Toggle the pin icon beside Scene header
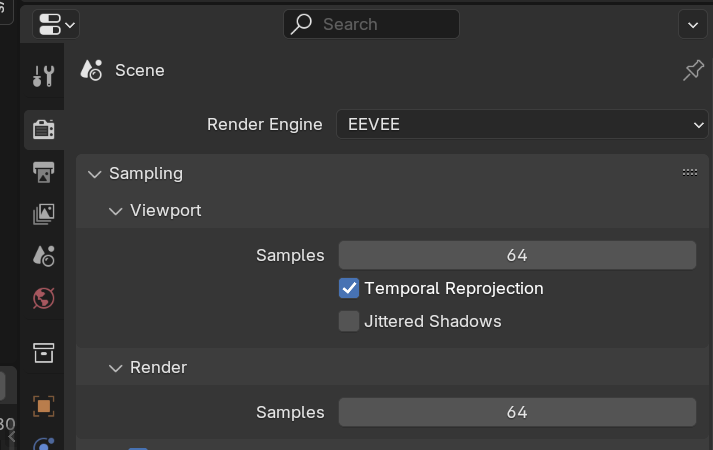 click(693, 70)
